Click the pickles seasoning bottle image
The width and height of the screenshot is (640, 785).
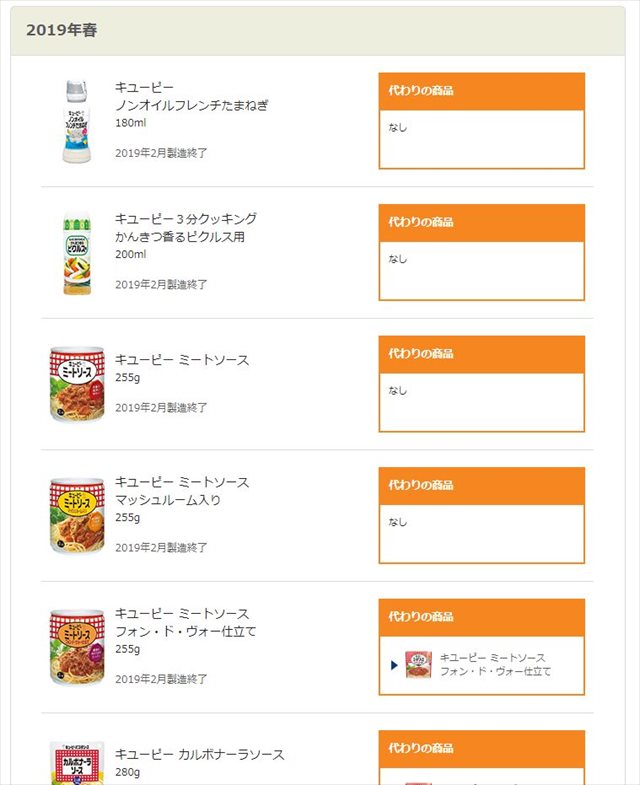point(77,253)
